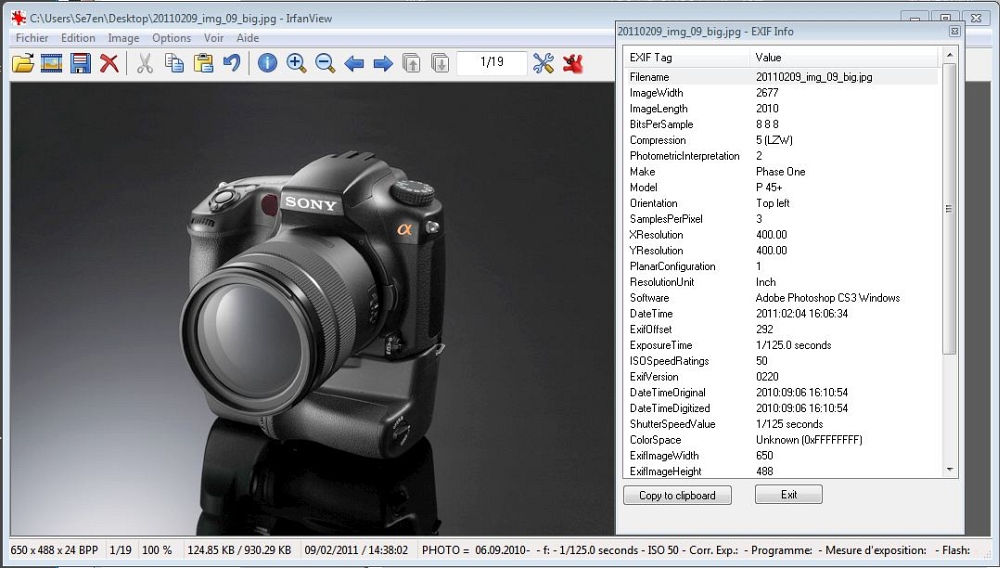1000x568 pixels.
Task: Open the Voir menu
Action: [x=214, y=38]
